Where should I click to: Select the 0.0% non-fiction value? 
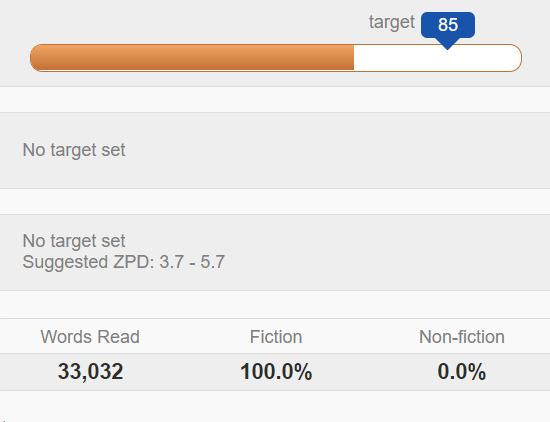coord(462,371)
